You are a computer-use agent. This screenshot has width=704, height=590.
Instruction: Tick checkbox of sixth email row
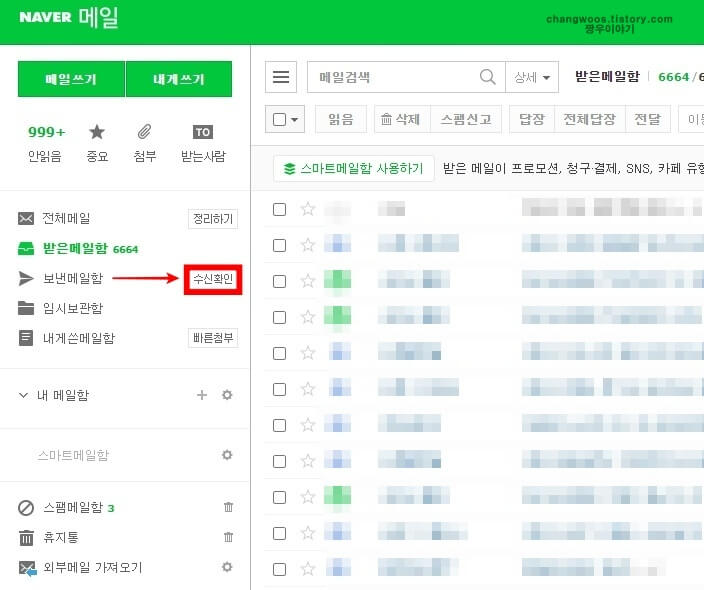[279, 389]
